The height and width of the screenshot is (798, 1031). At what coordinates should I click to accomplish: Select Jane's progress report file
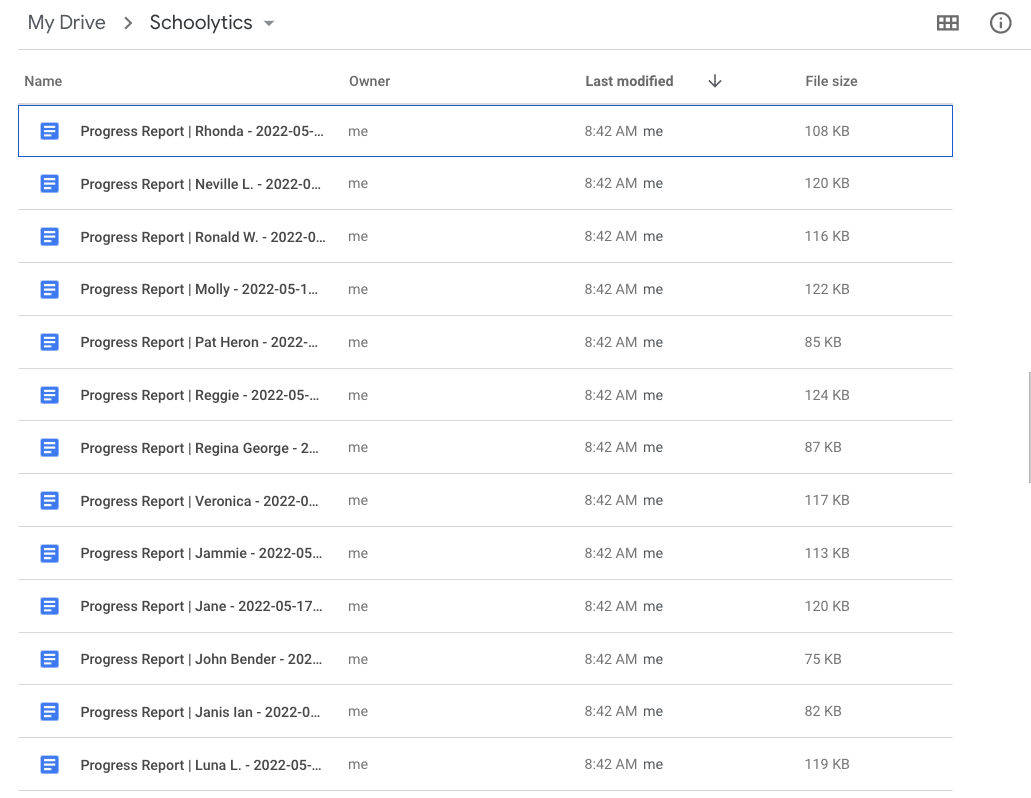coord(201,606)
